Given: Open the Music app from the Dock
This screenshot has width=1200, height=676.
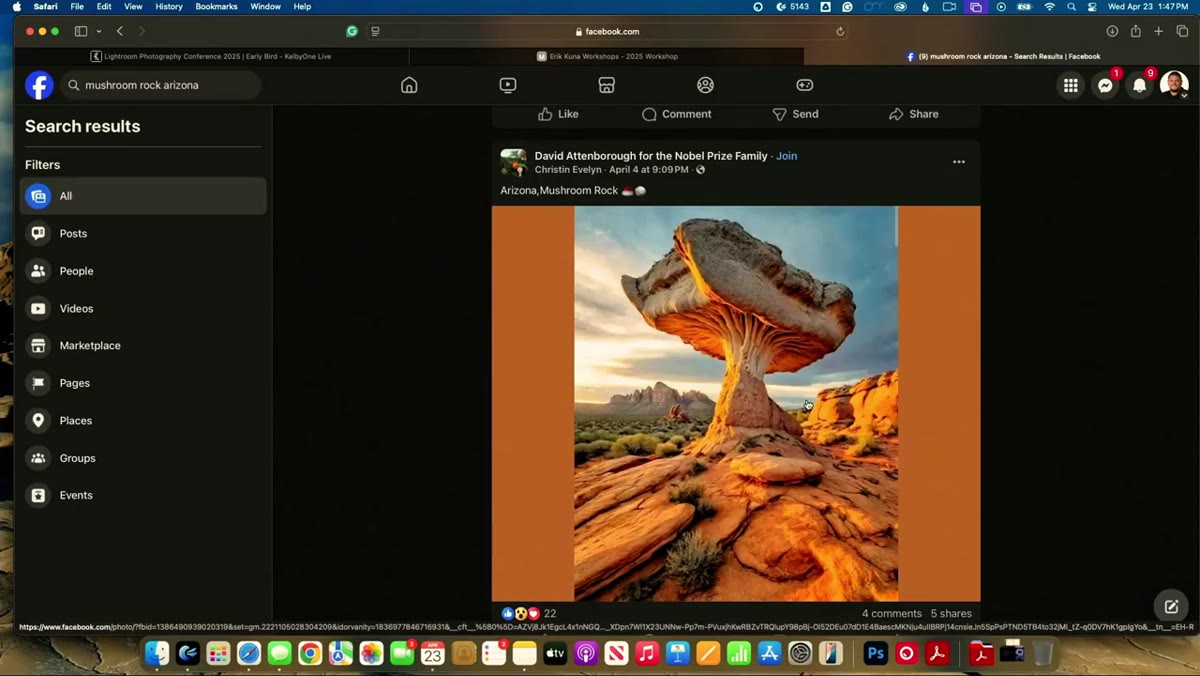Looking at the screenshot, I should (x=647, y=654).
